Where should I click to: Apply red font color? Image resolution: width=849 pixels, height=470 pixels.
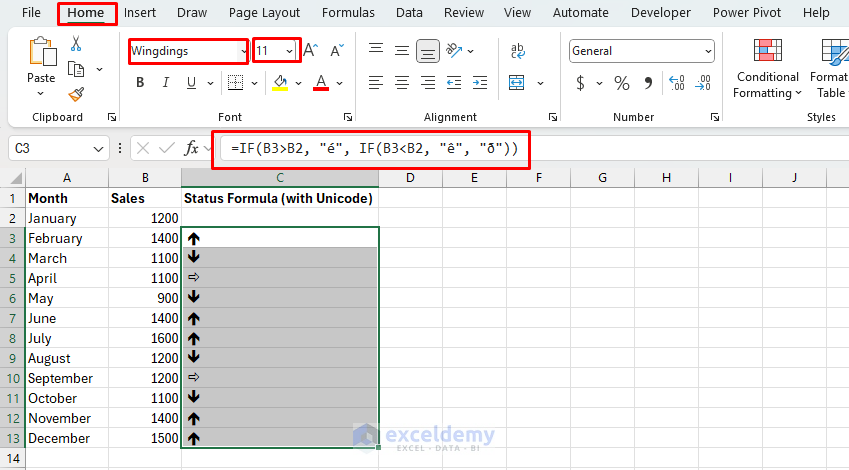click(321, 82)
